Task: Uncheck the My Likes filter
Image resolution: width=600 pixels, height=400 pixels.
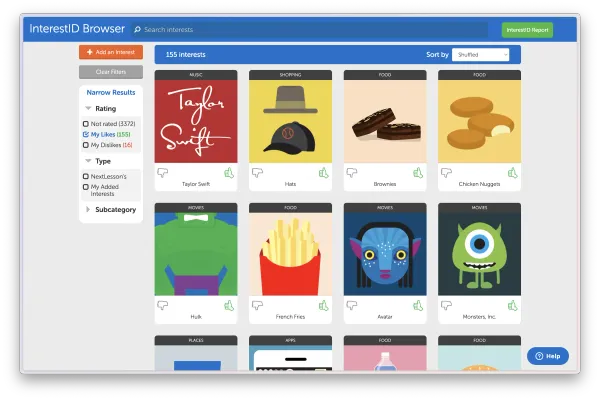Action: 86,134
